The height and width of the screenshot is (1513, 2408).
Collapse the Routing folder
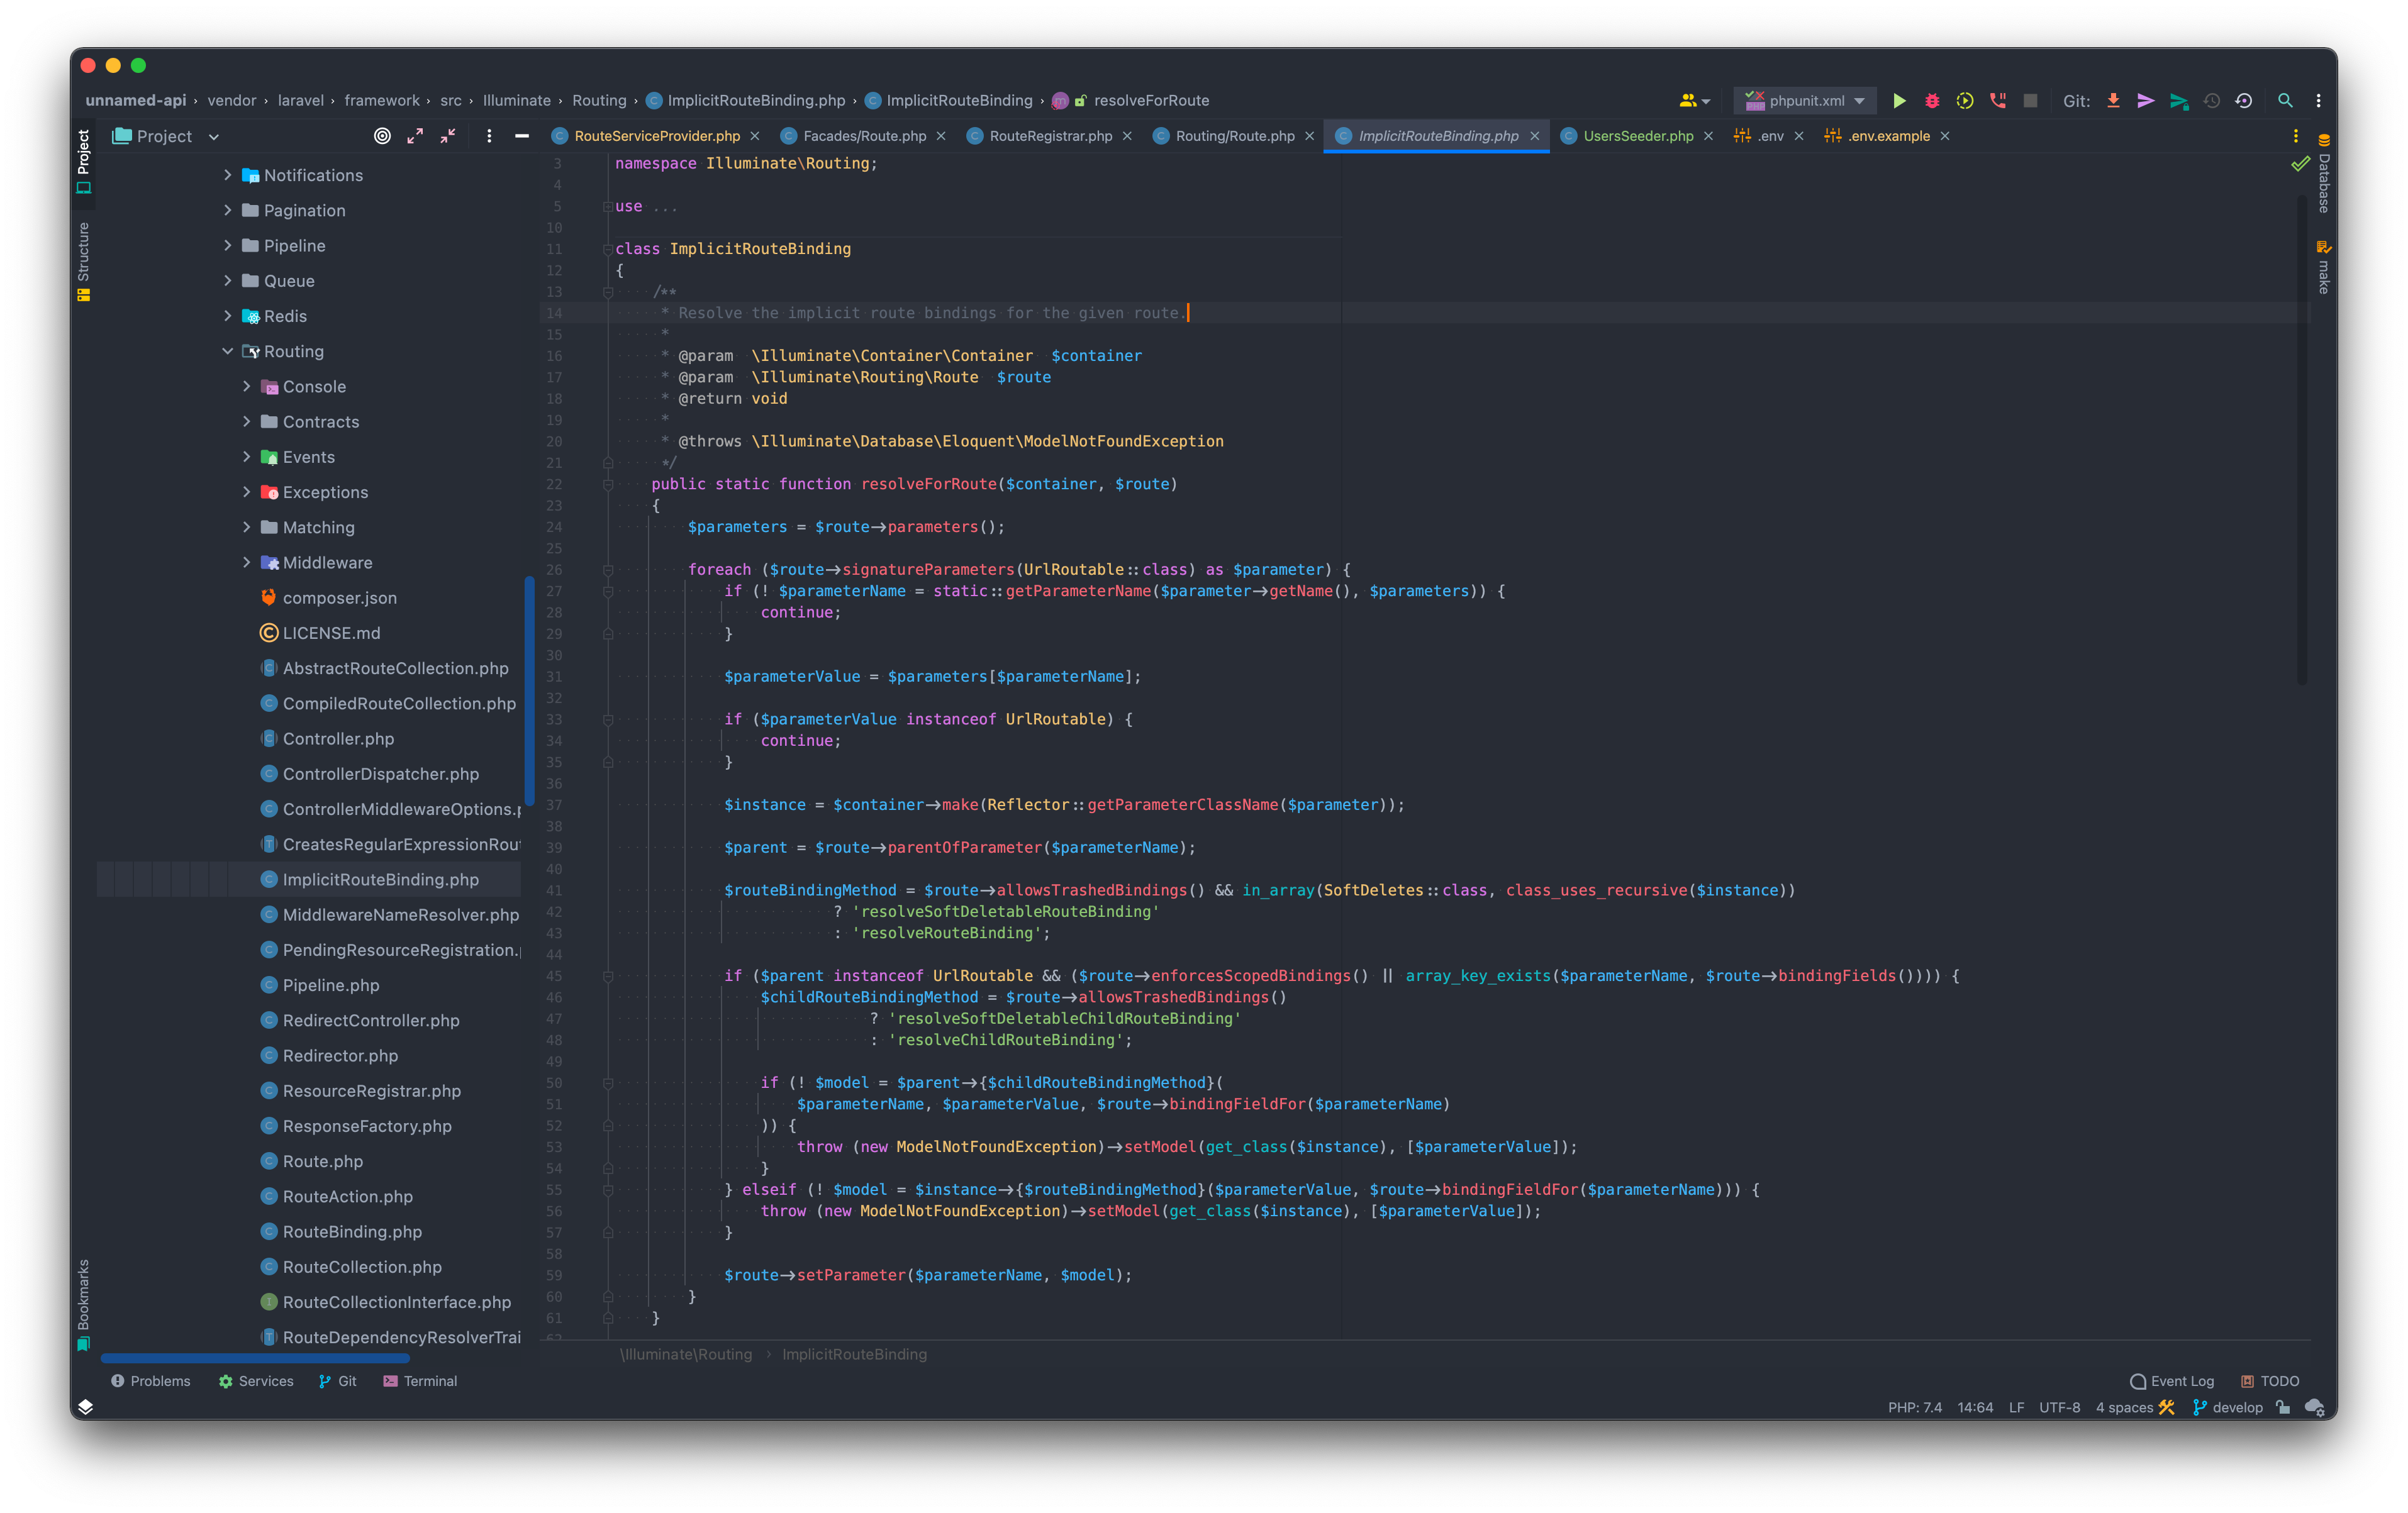point(227,351)
